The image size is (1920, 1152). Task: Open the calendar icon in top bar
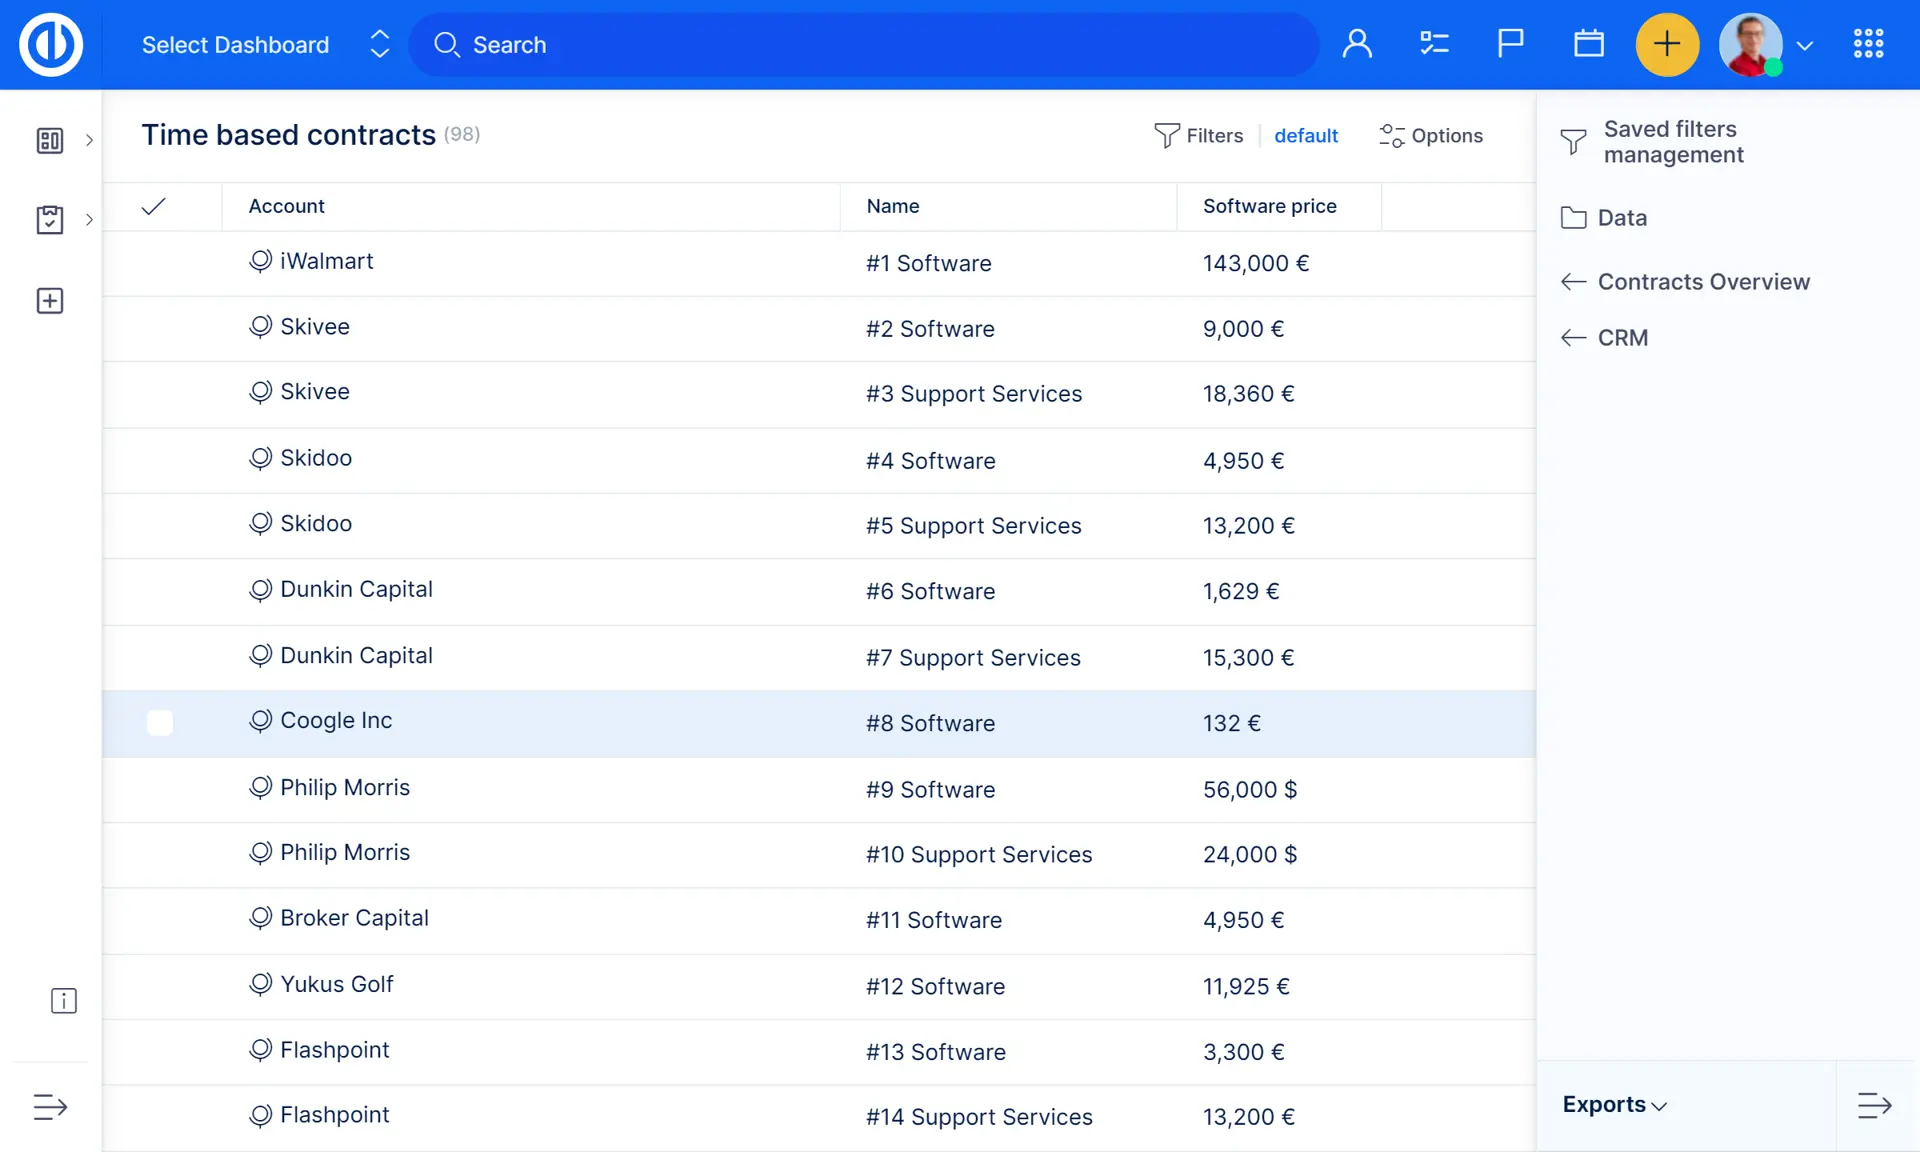1588,44
